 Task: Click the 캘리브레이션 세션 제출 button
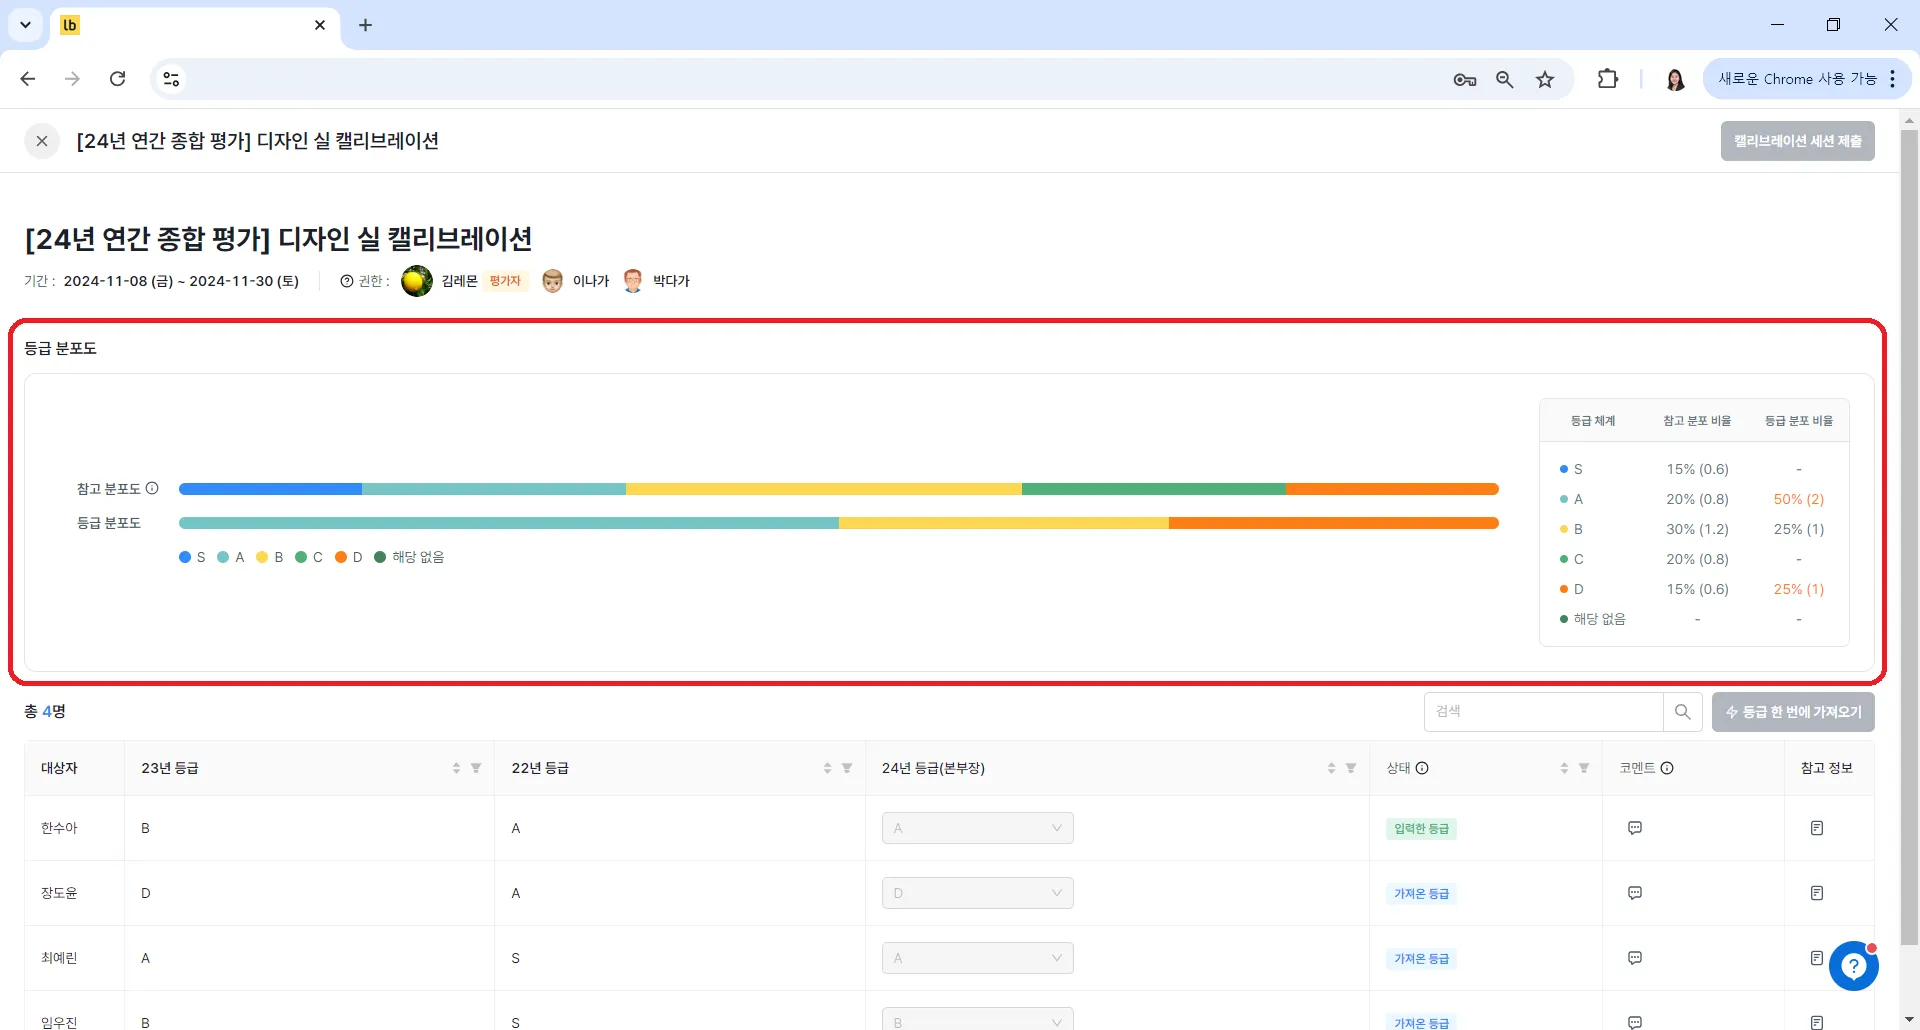pyautogui.click(x=1797, y=141)
